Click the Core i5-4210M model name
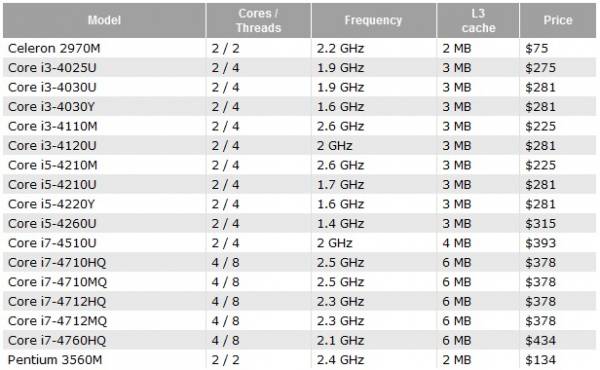 (x=53, y=165)
